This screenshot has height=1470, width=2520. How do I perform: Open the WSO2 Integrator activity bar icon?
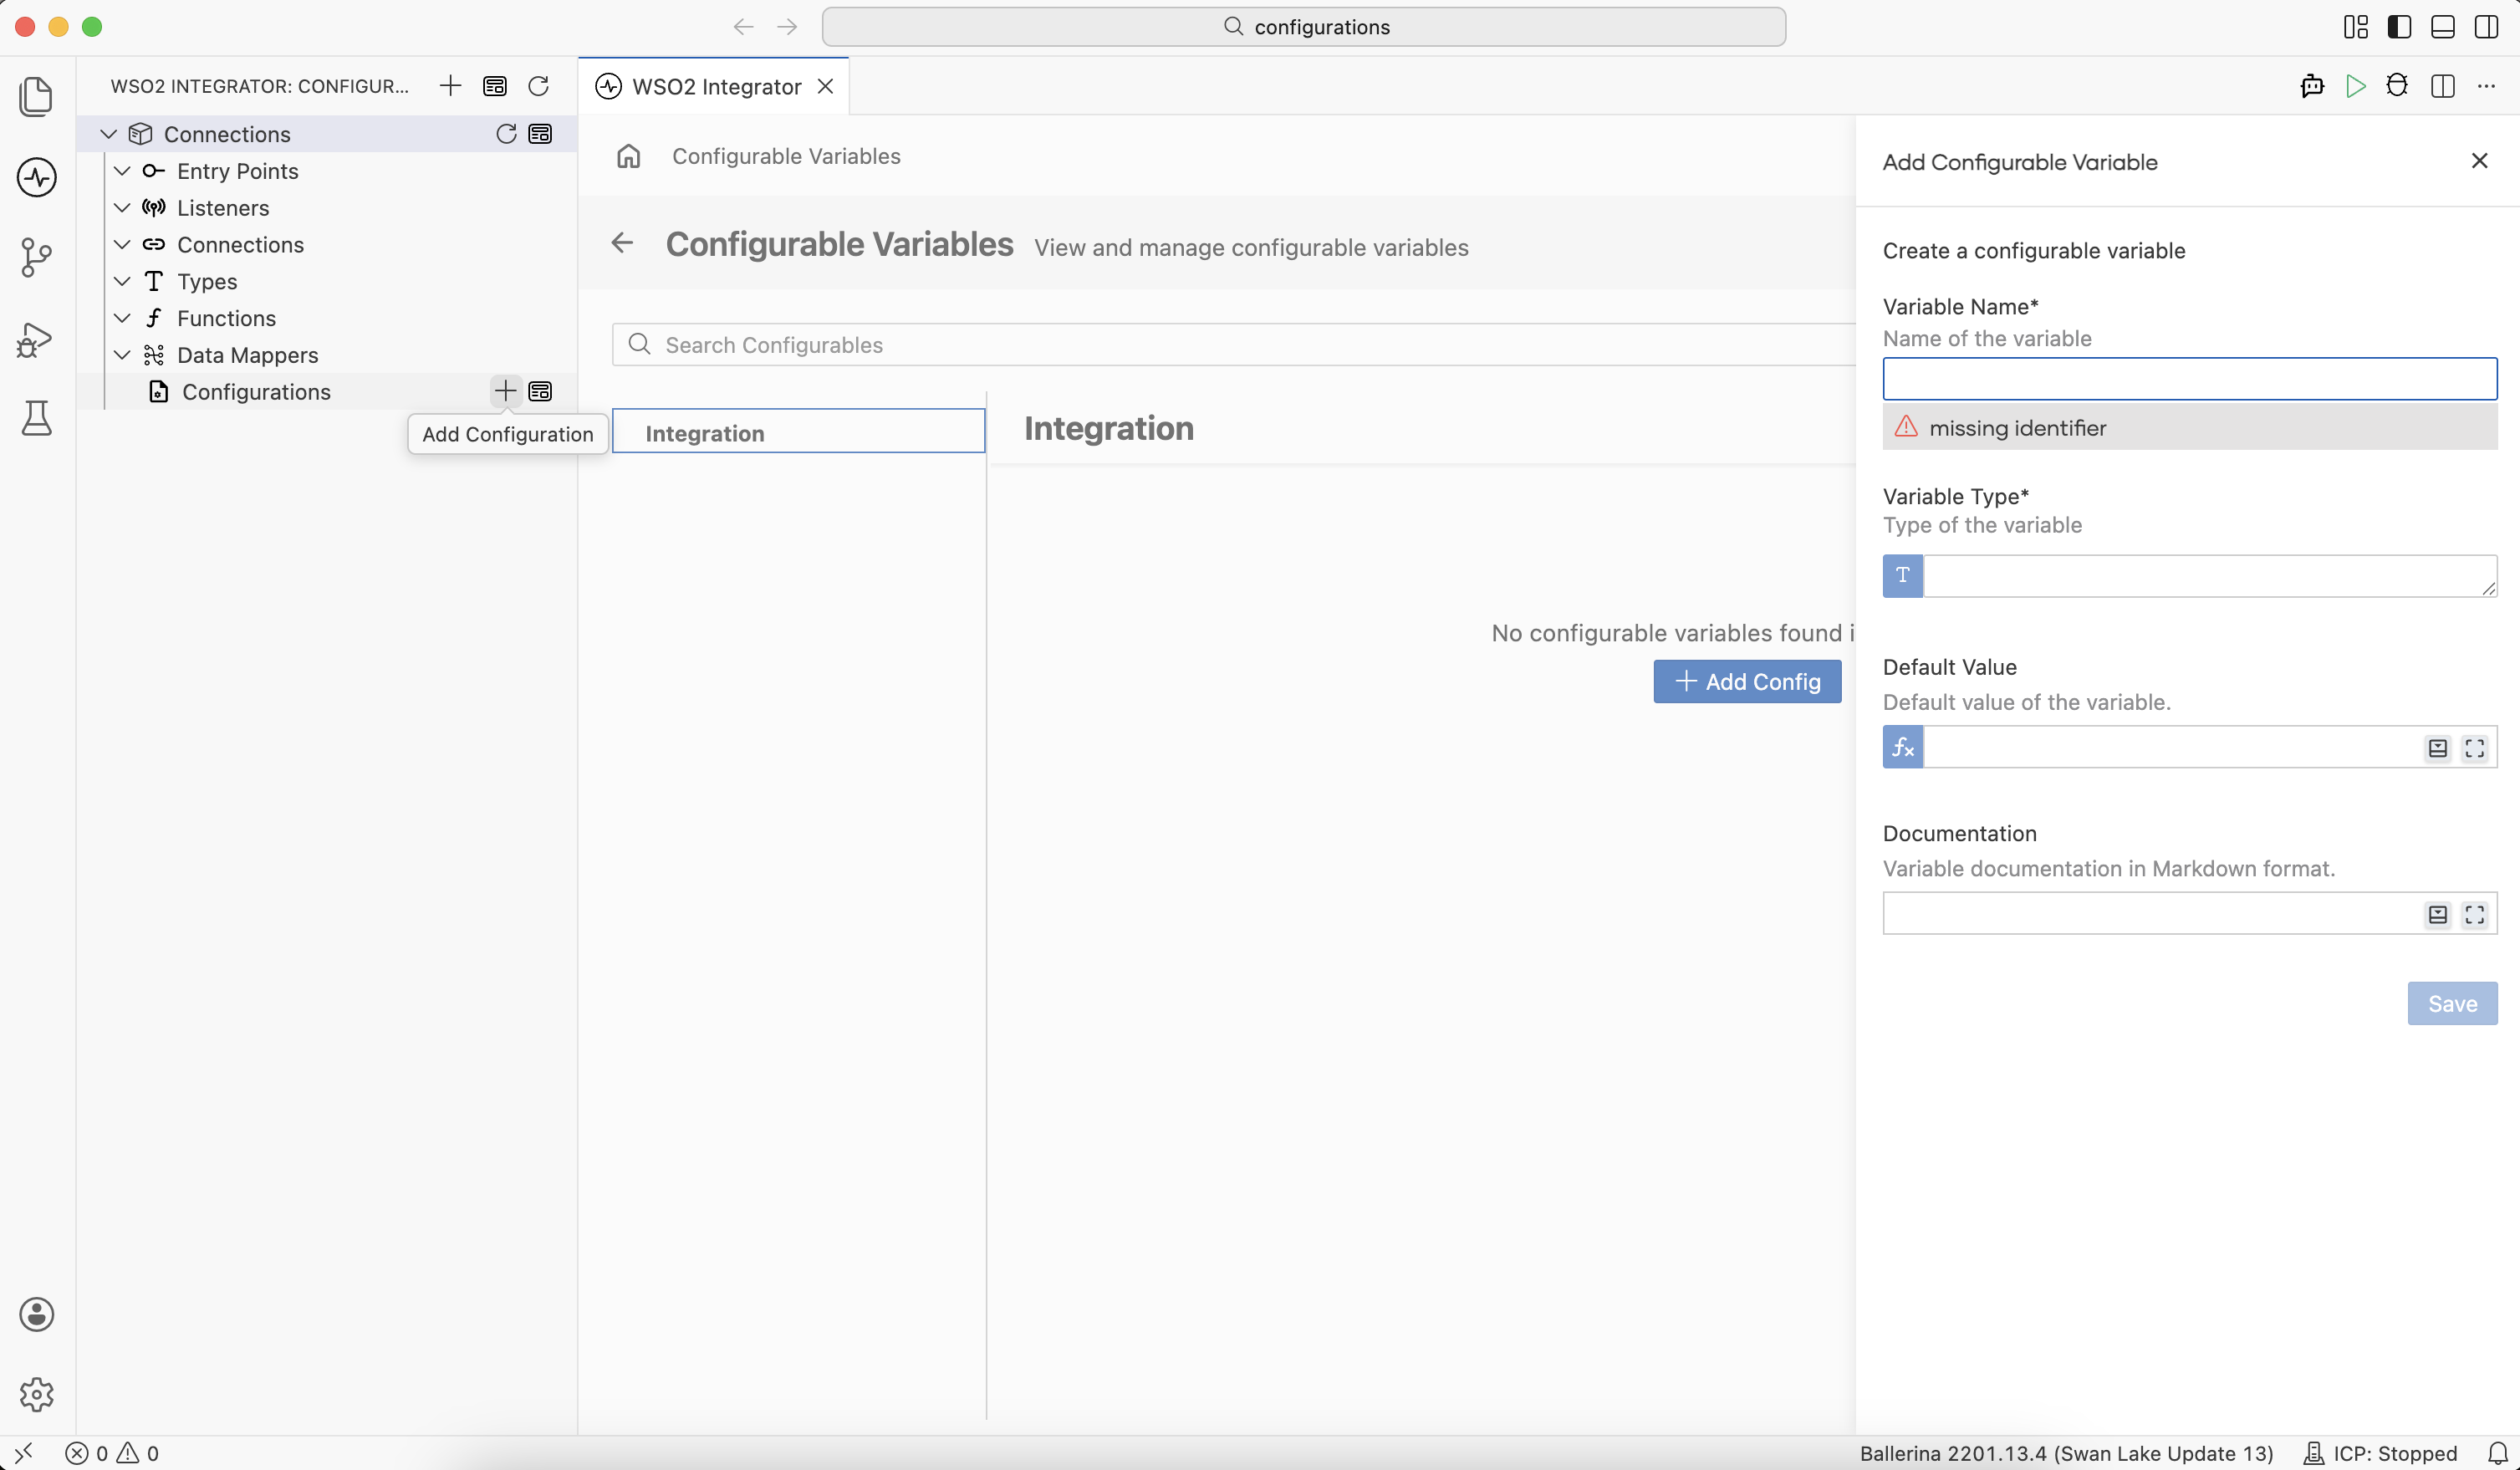point(37,177)
